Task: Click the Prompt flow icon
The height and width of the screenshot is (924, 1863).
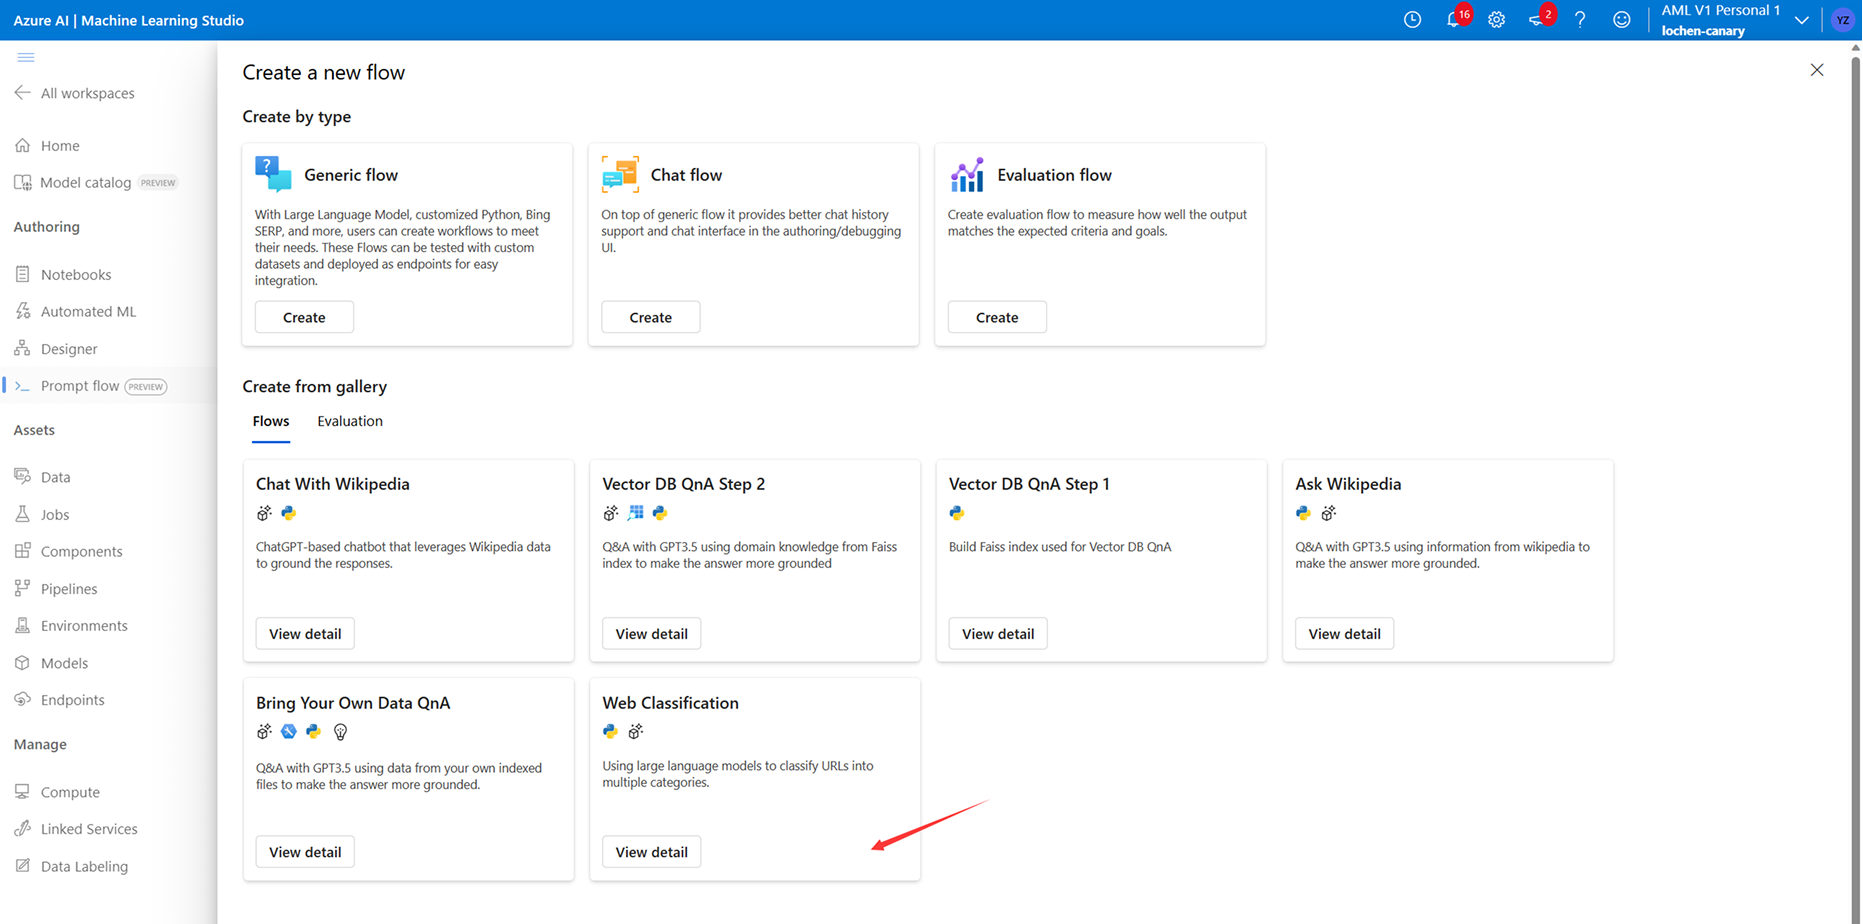Action: point(22,386)
